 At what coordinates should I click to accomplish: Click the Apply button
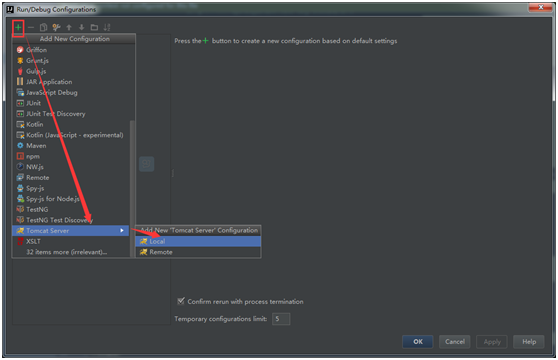coord(492,342)
